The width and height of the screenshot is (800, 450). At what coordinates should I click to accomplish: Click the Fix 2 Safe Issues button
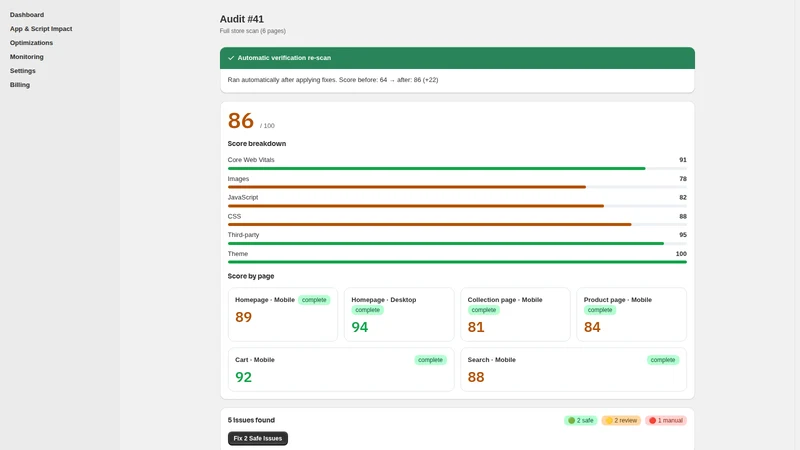tap(258, 438)
